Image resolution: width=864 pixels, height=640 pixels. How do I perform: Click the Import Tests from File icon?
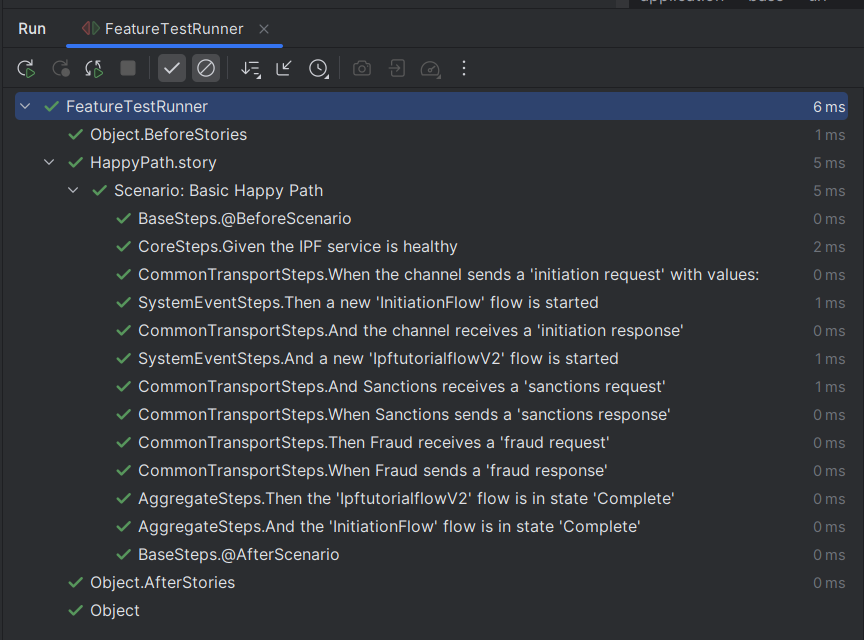coord(395,68)
